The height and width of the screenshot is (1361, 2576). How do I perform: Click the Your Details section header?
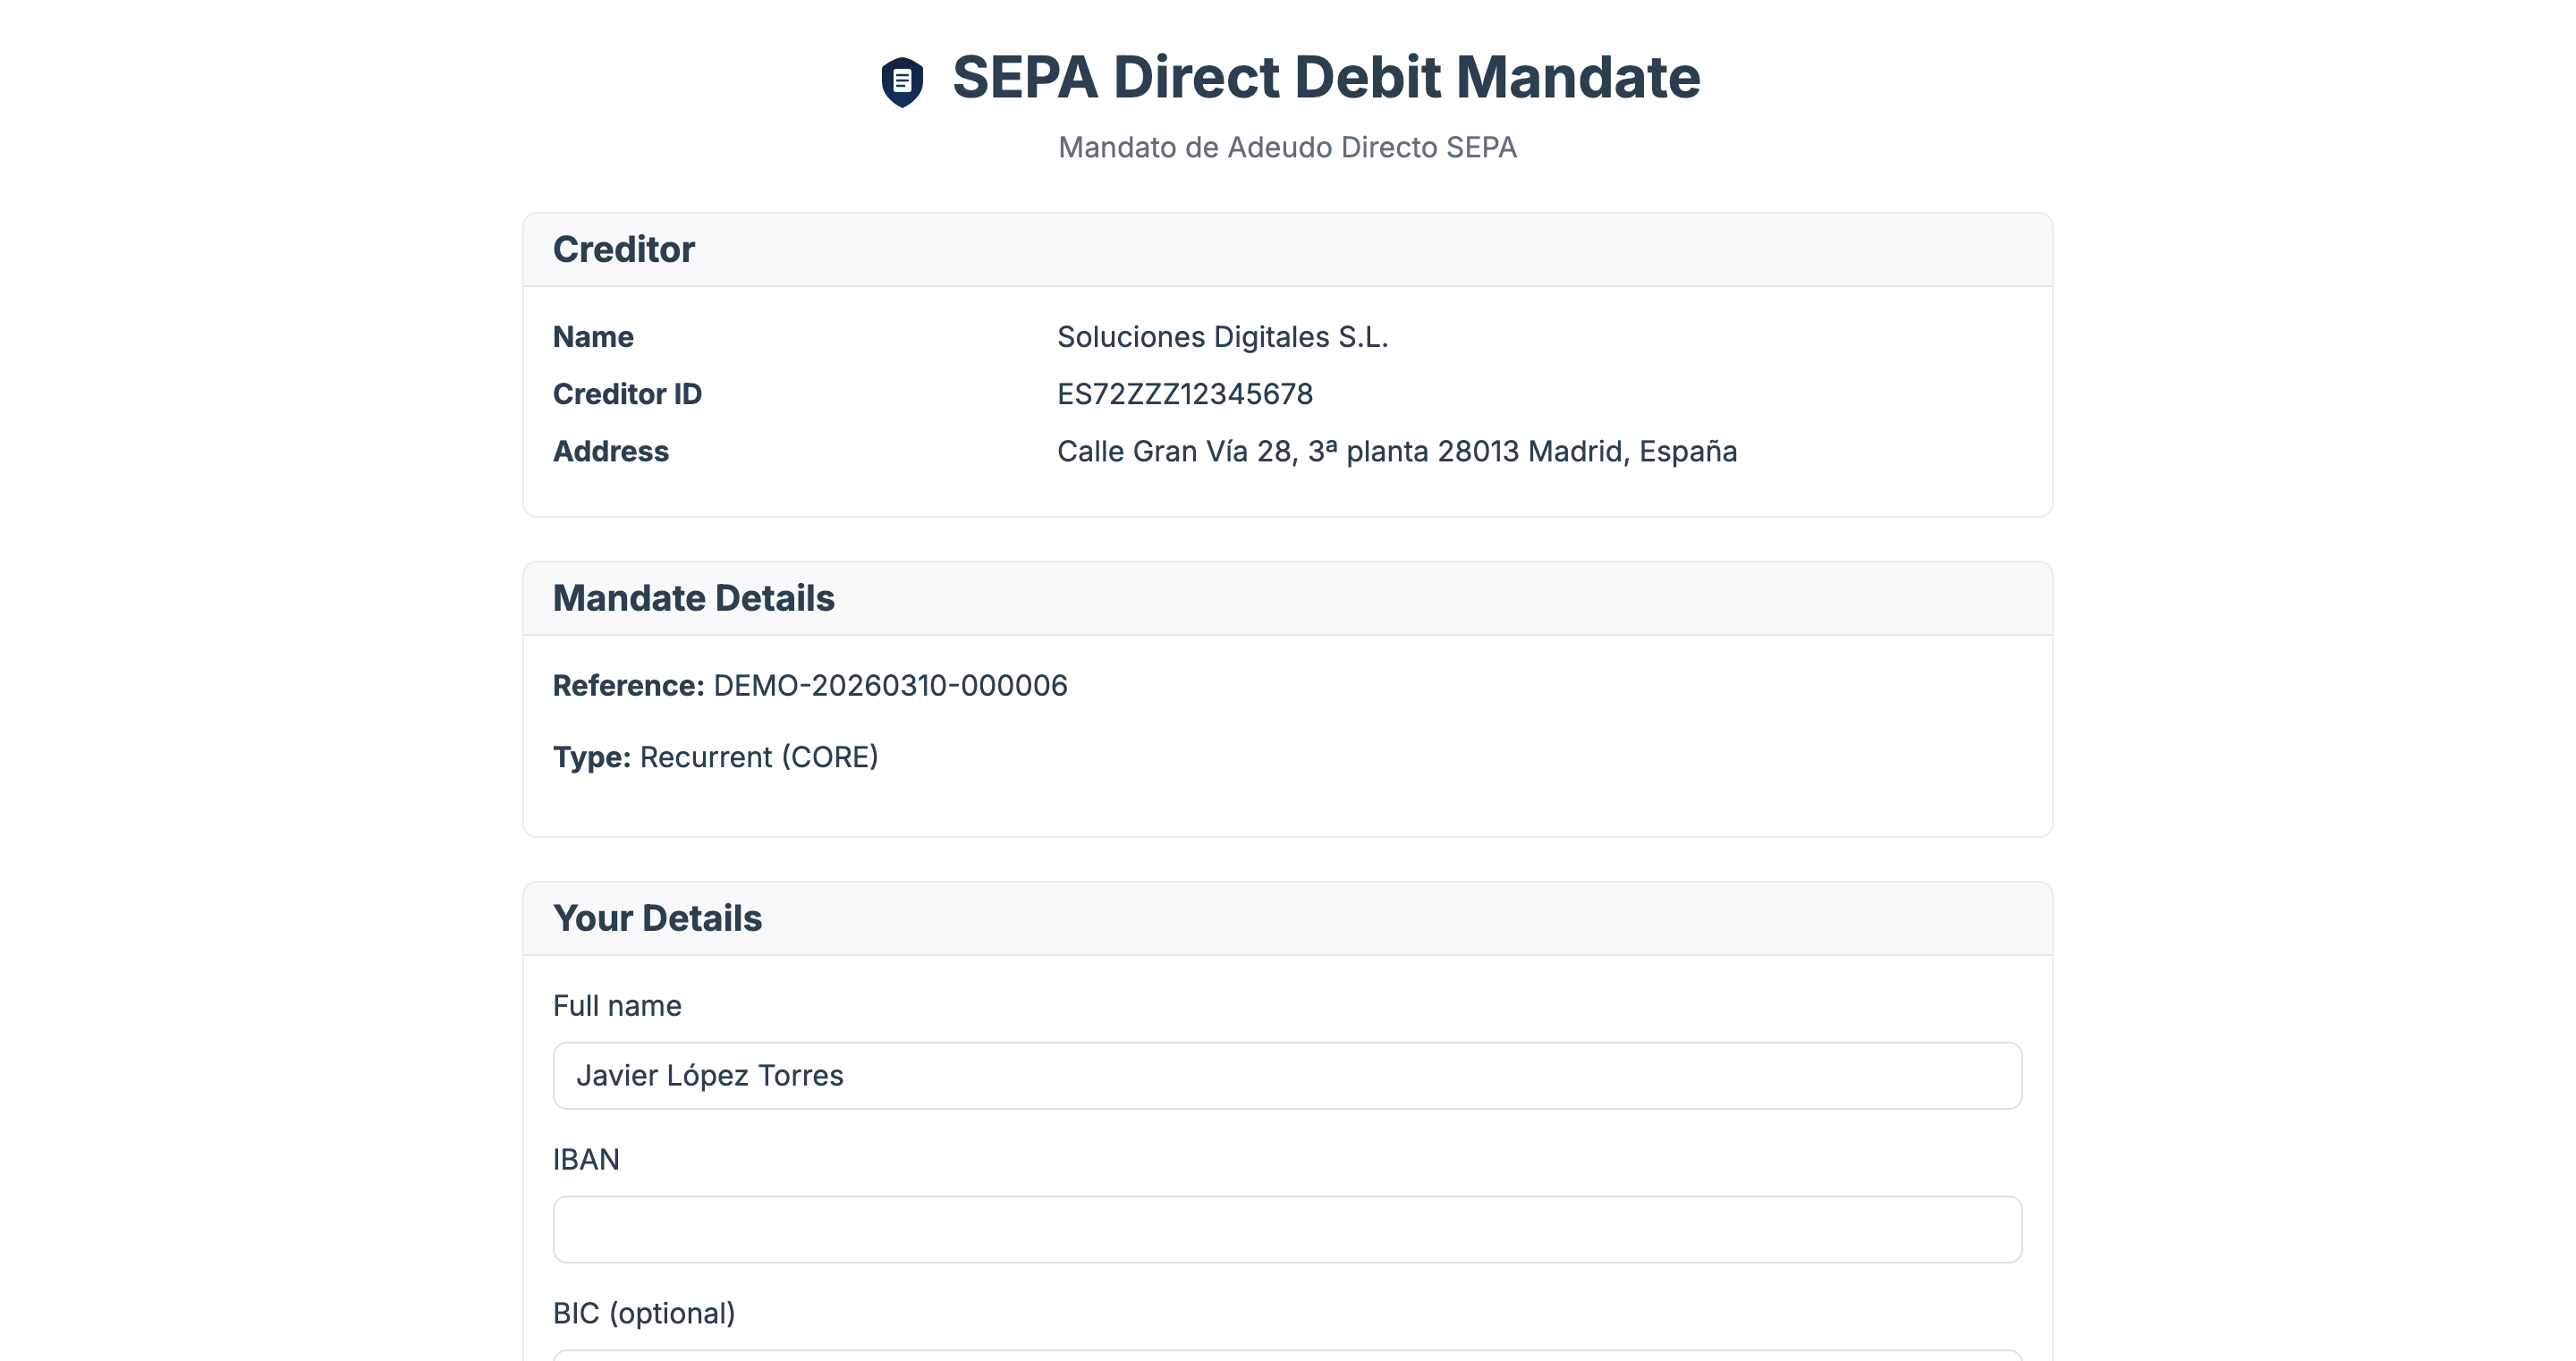click(657, 918)
